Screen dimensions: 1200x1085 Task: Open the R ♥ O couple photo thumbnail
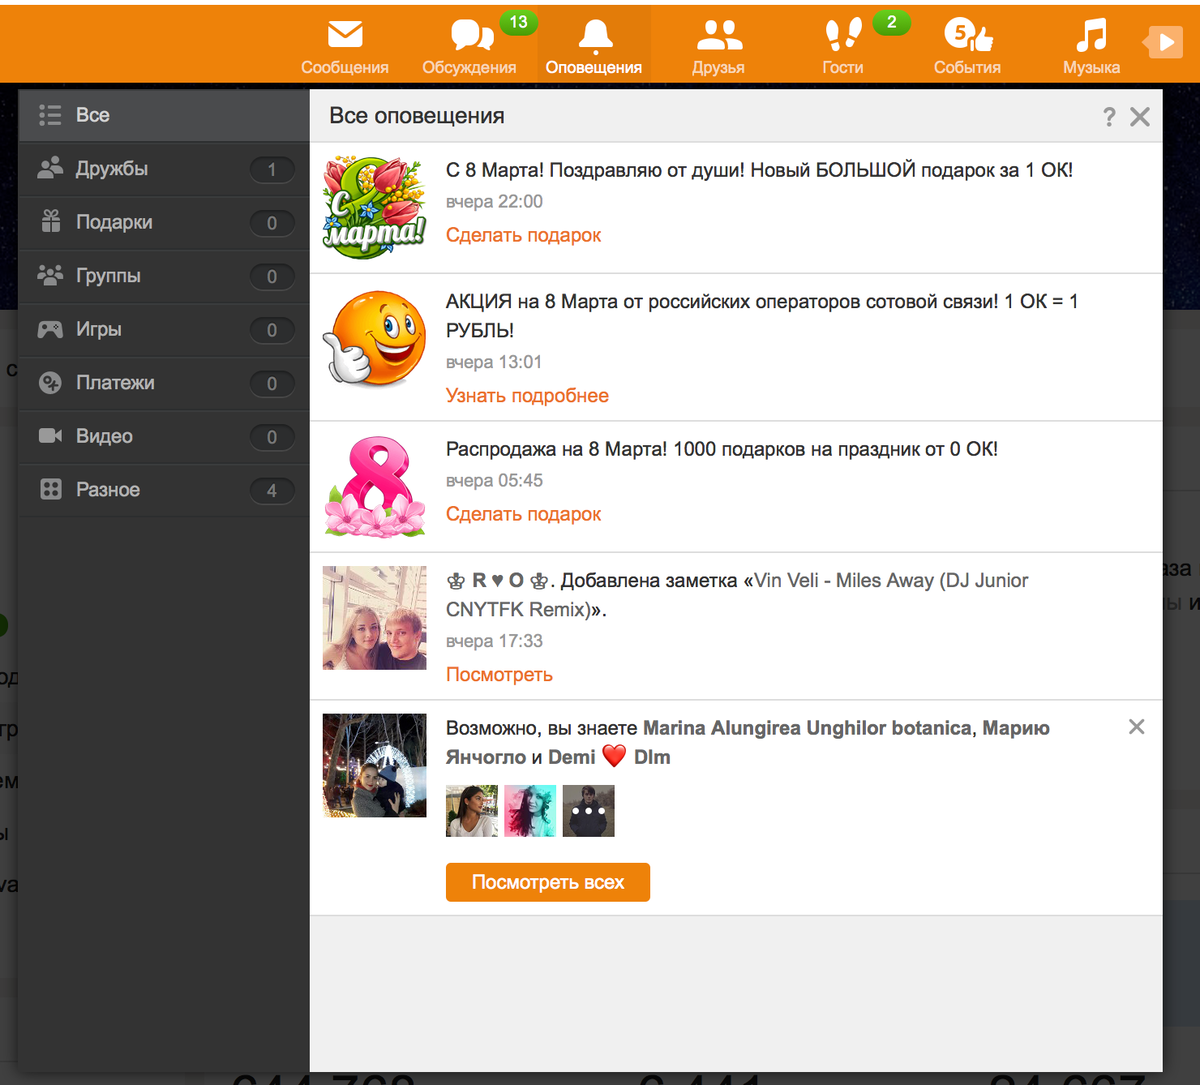375,618
